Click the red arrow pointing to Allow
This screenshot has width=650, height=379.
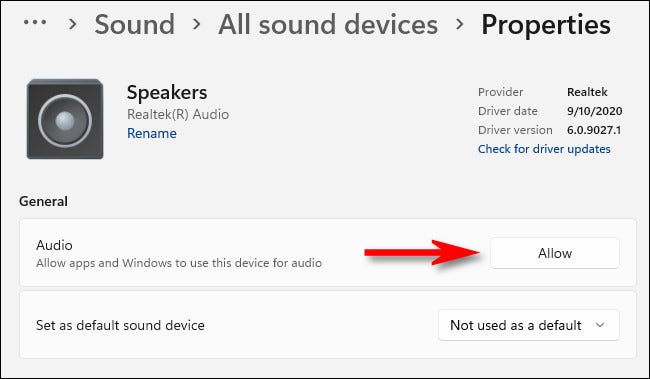(x=422, y=252)
